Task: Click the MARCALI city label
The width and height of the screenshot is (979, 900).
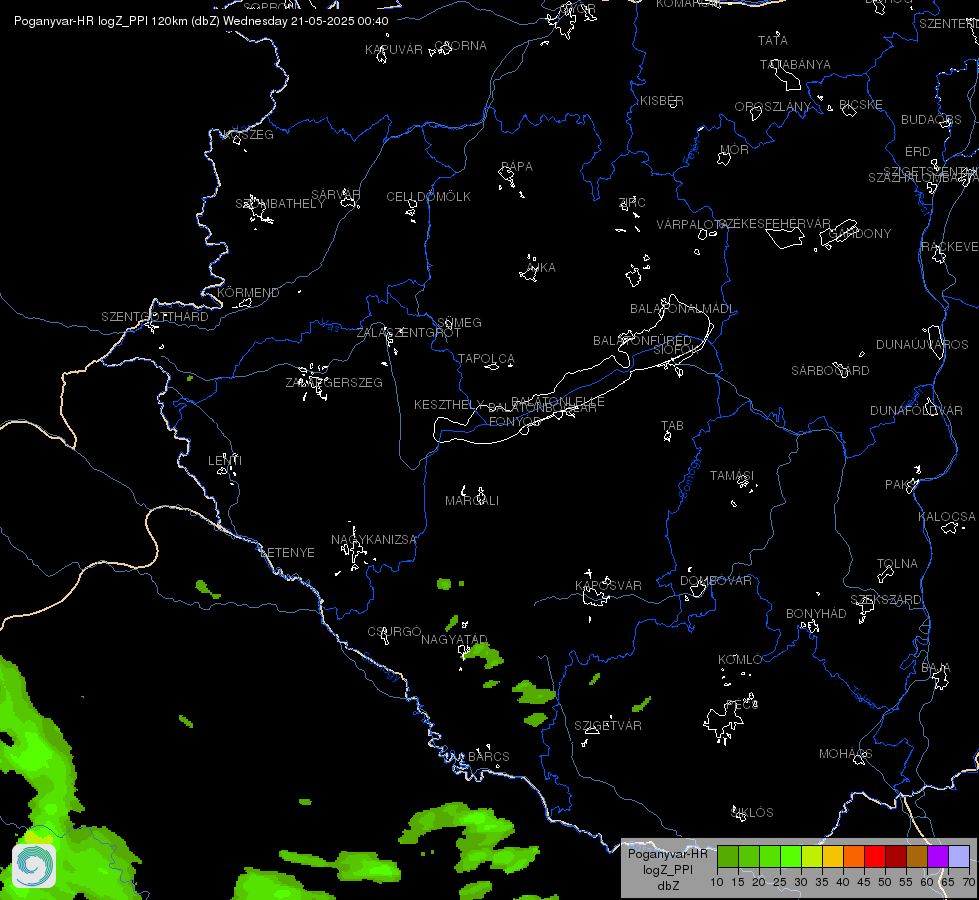Action: [472, 501]
